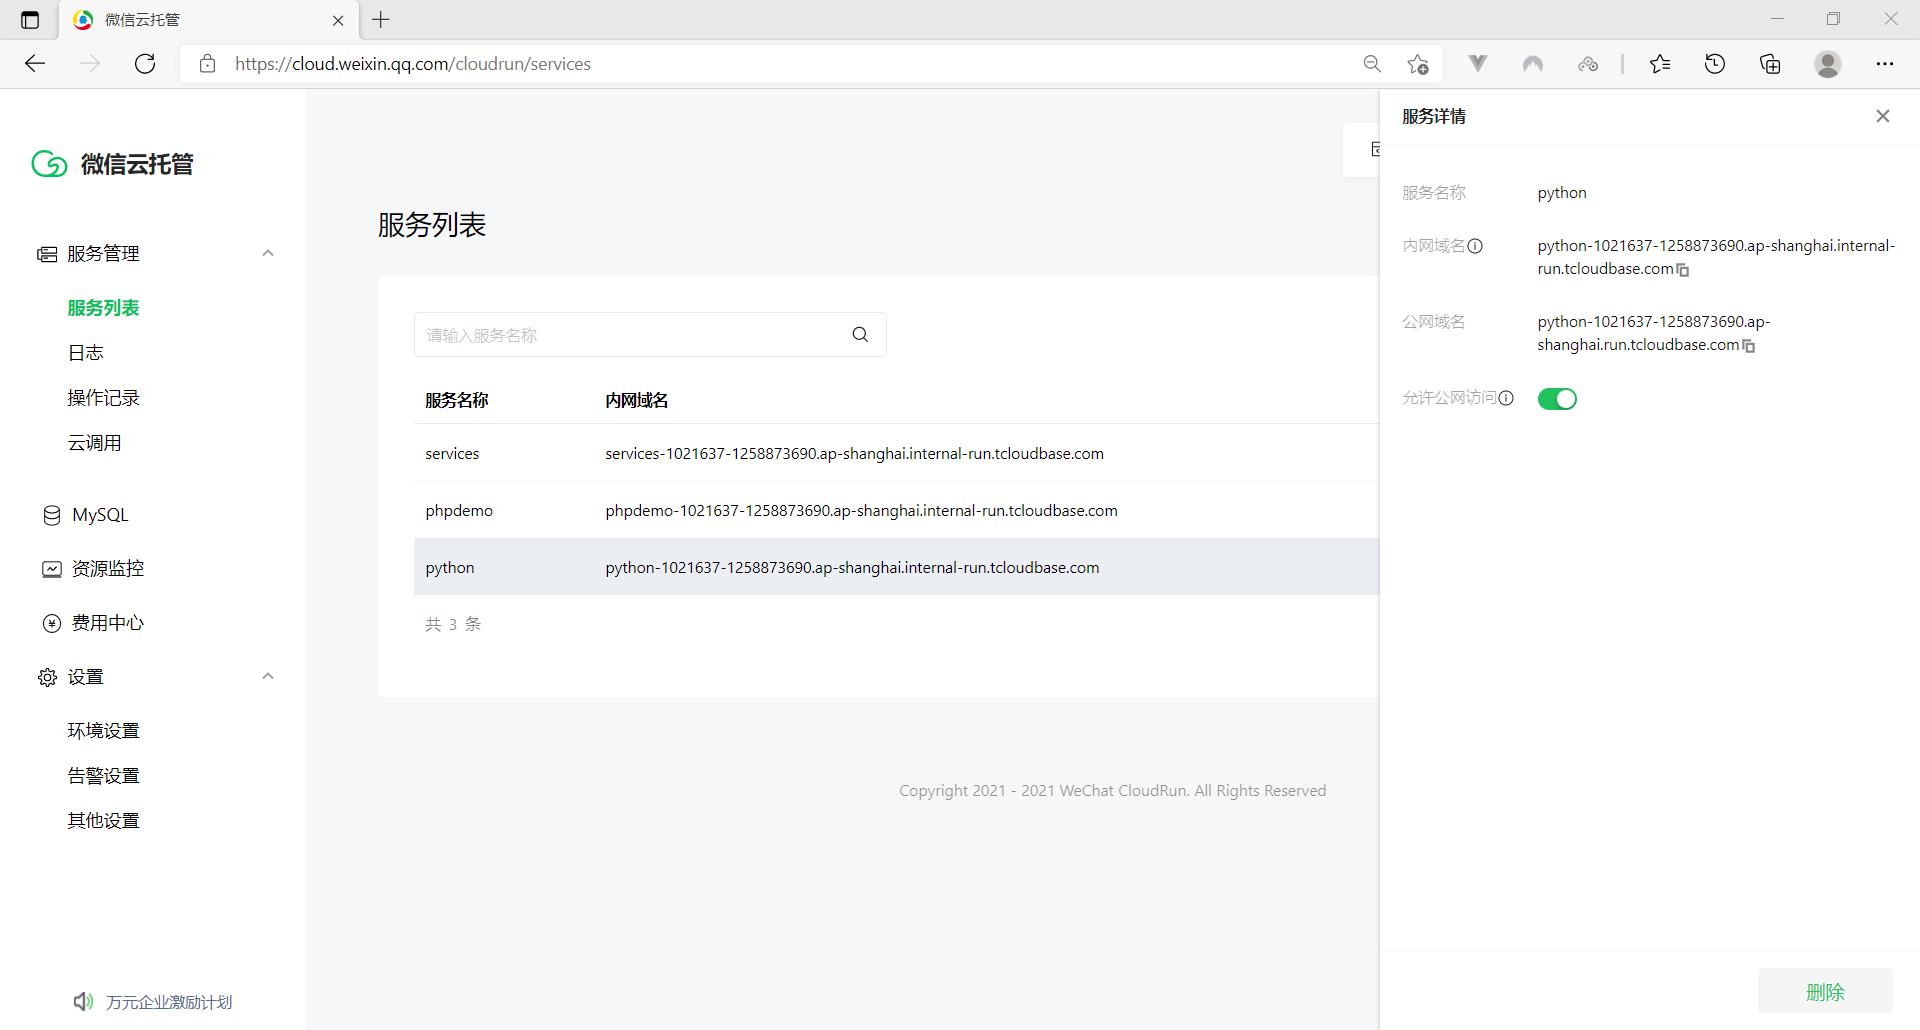Go to MySQL in sidebar
Viewport: 1920px width, 1030px height.
coord(100,515)
